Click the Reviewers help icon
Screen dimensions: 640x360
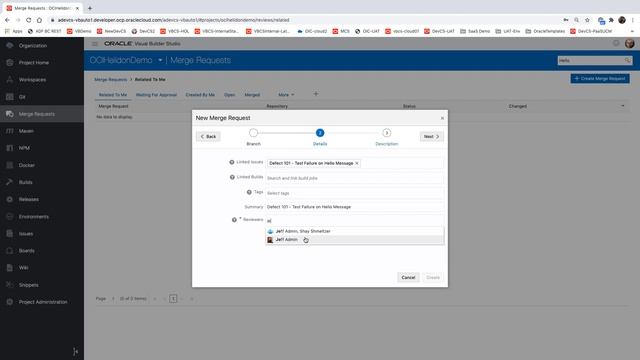(234, 220)
